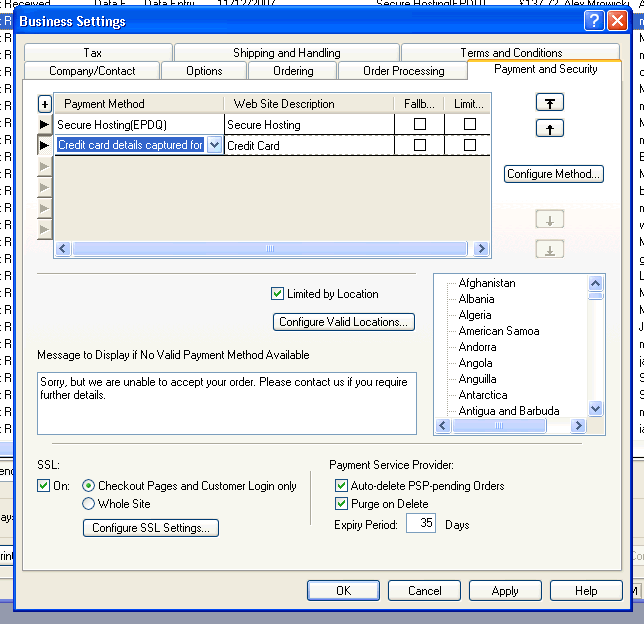
Task: Click the dialog Help question mark icon
Action: tap(593, 20)
